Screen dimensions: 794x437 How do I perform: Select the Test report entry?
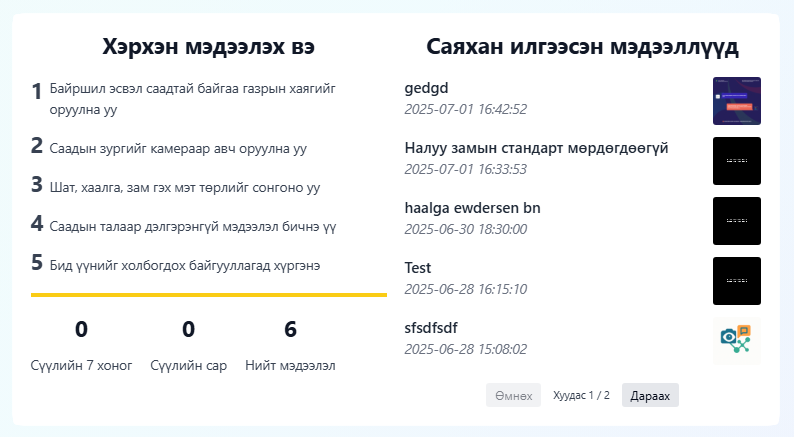418,268
